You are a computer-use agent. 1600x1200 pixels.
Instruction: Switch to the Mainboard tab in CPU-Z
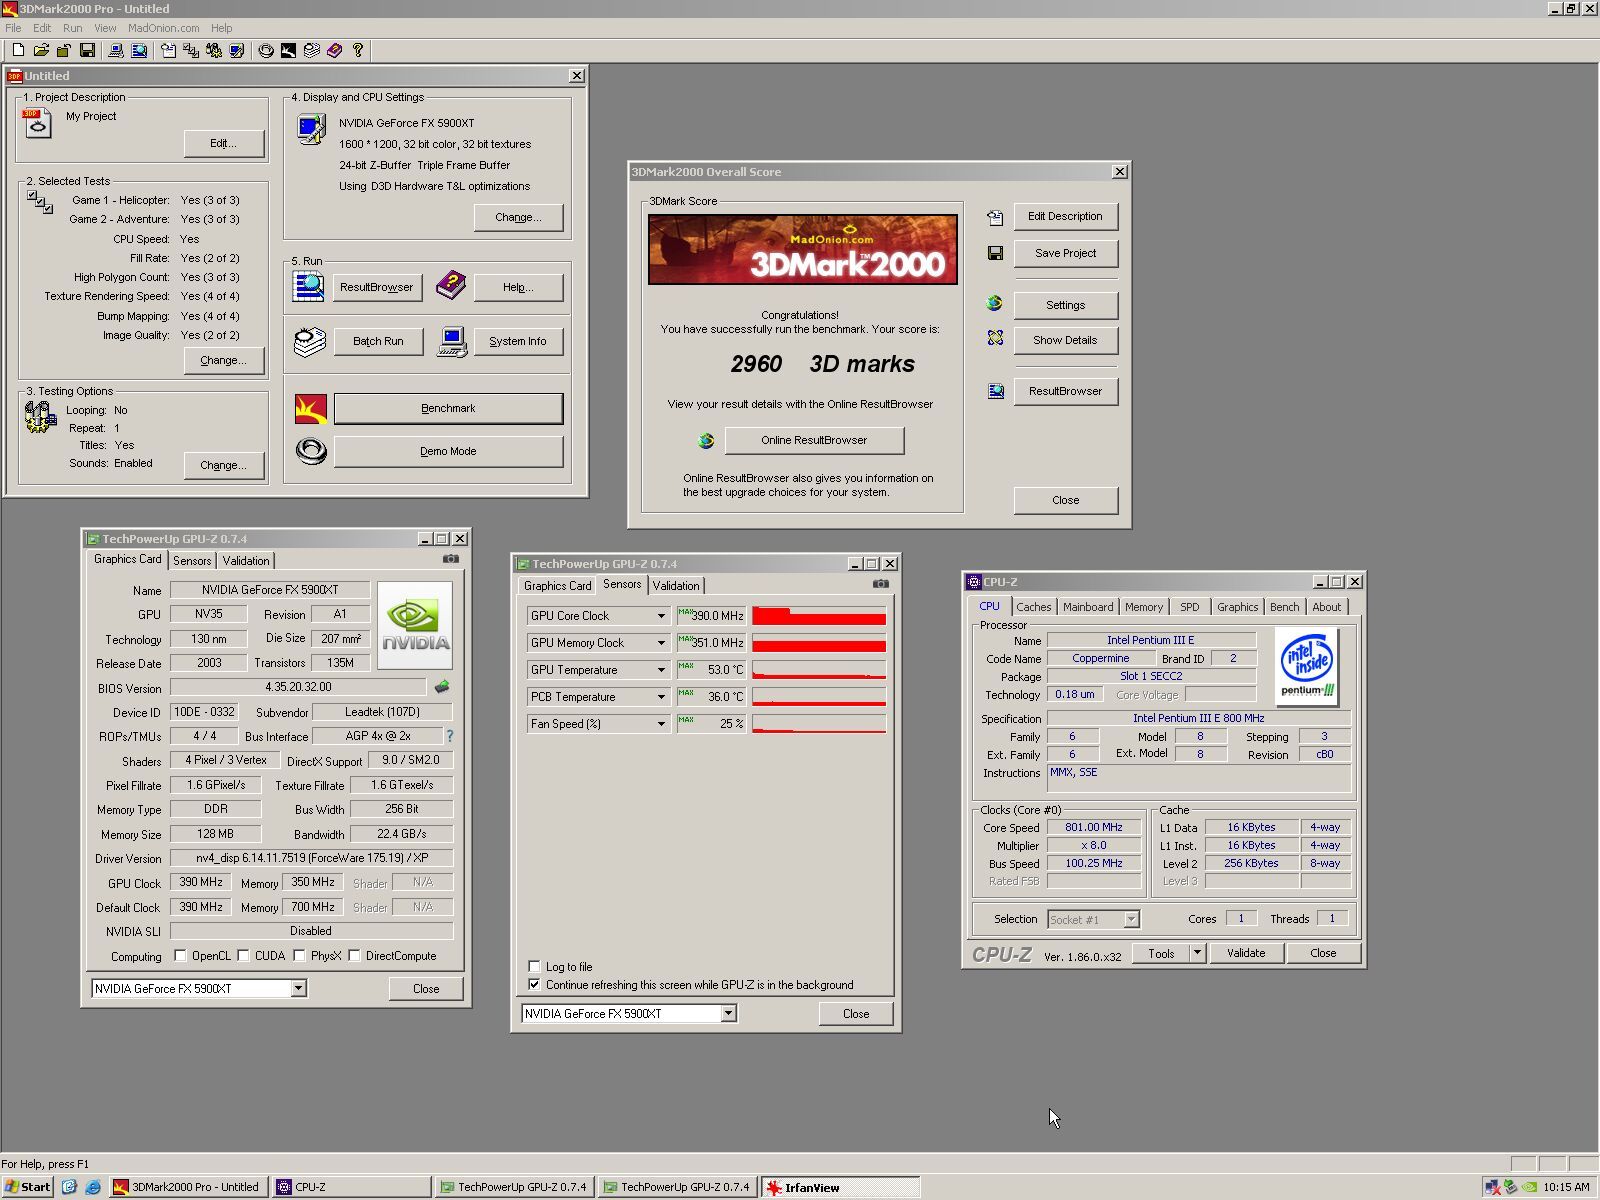pos(1088,607)
